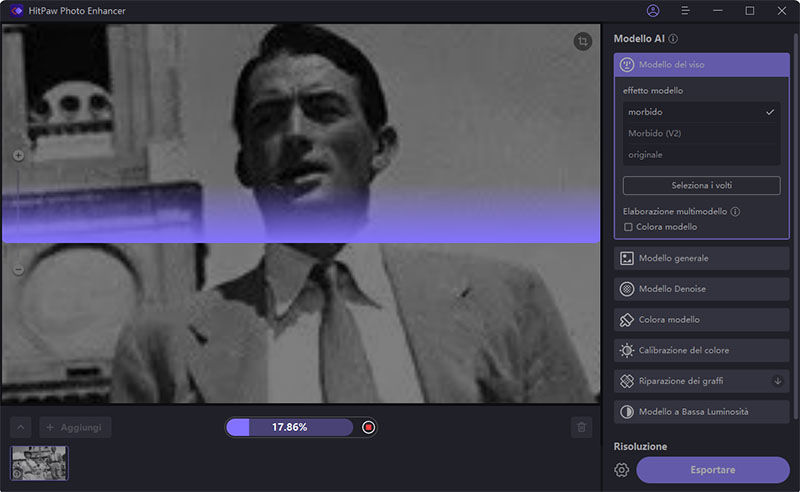Click the Esportare button
Viewport: 800px width, 492px height.
tap(713, 470)
